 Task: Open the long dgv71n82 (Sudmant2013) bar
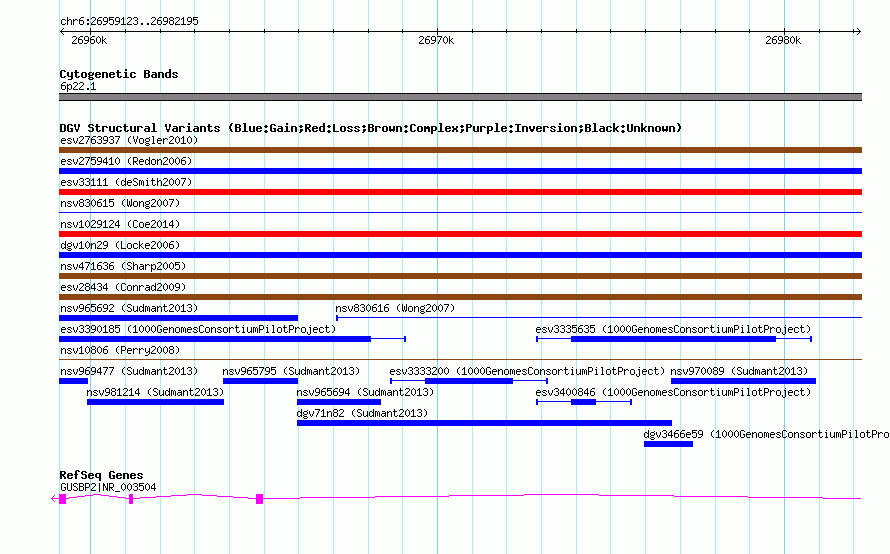click(x=484, y=423)
